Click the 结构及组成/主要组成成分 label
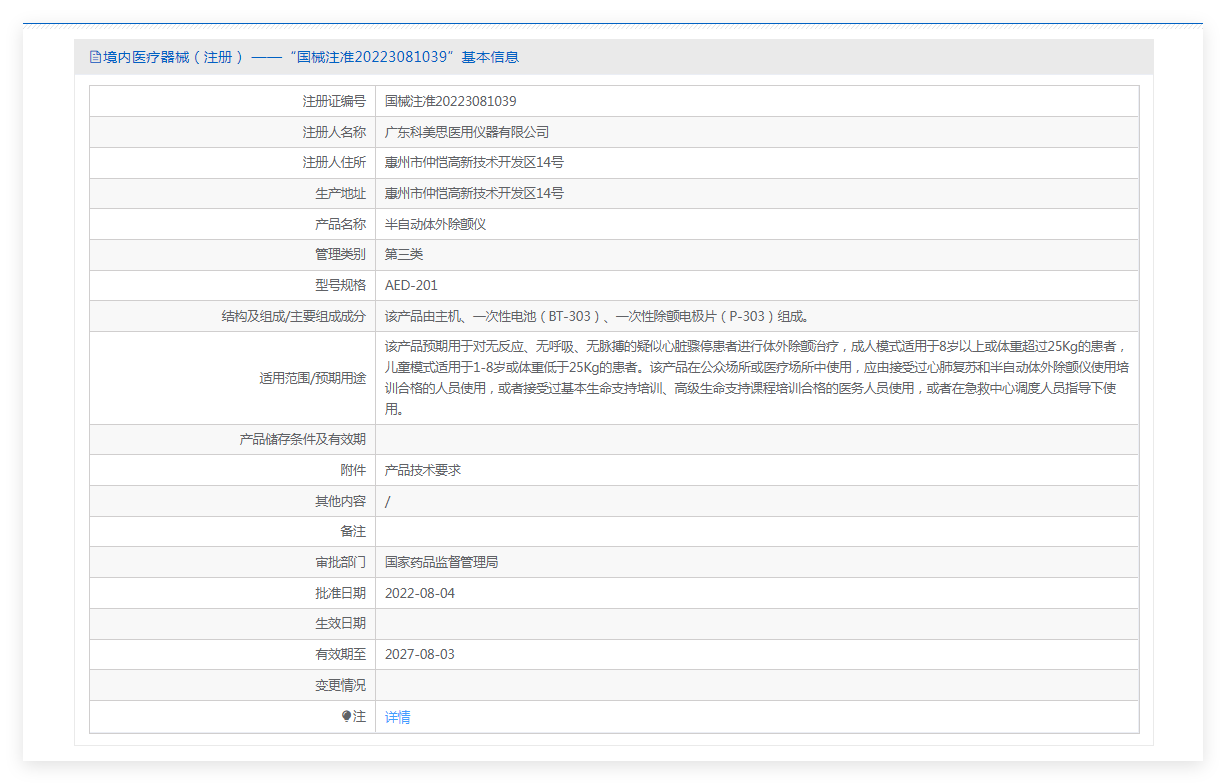This screenshot has width=1226, height=784. pyautogui.click(x=293, y=316)
